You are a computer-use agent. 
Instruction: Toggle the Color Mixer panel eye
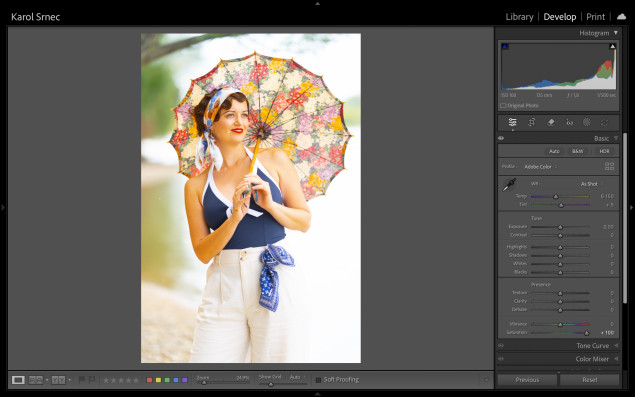click(501, 359)
